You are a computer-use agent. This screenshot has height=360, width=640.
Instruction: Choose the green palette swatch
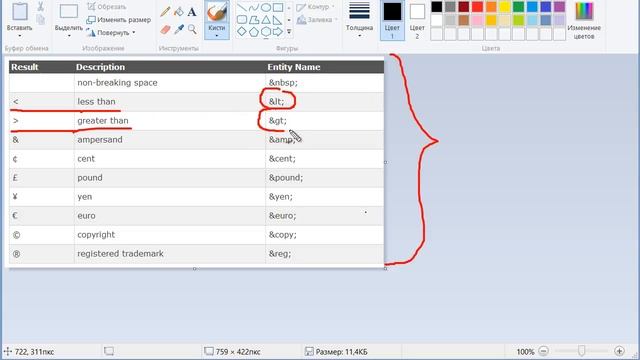coord(518,7)
